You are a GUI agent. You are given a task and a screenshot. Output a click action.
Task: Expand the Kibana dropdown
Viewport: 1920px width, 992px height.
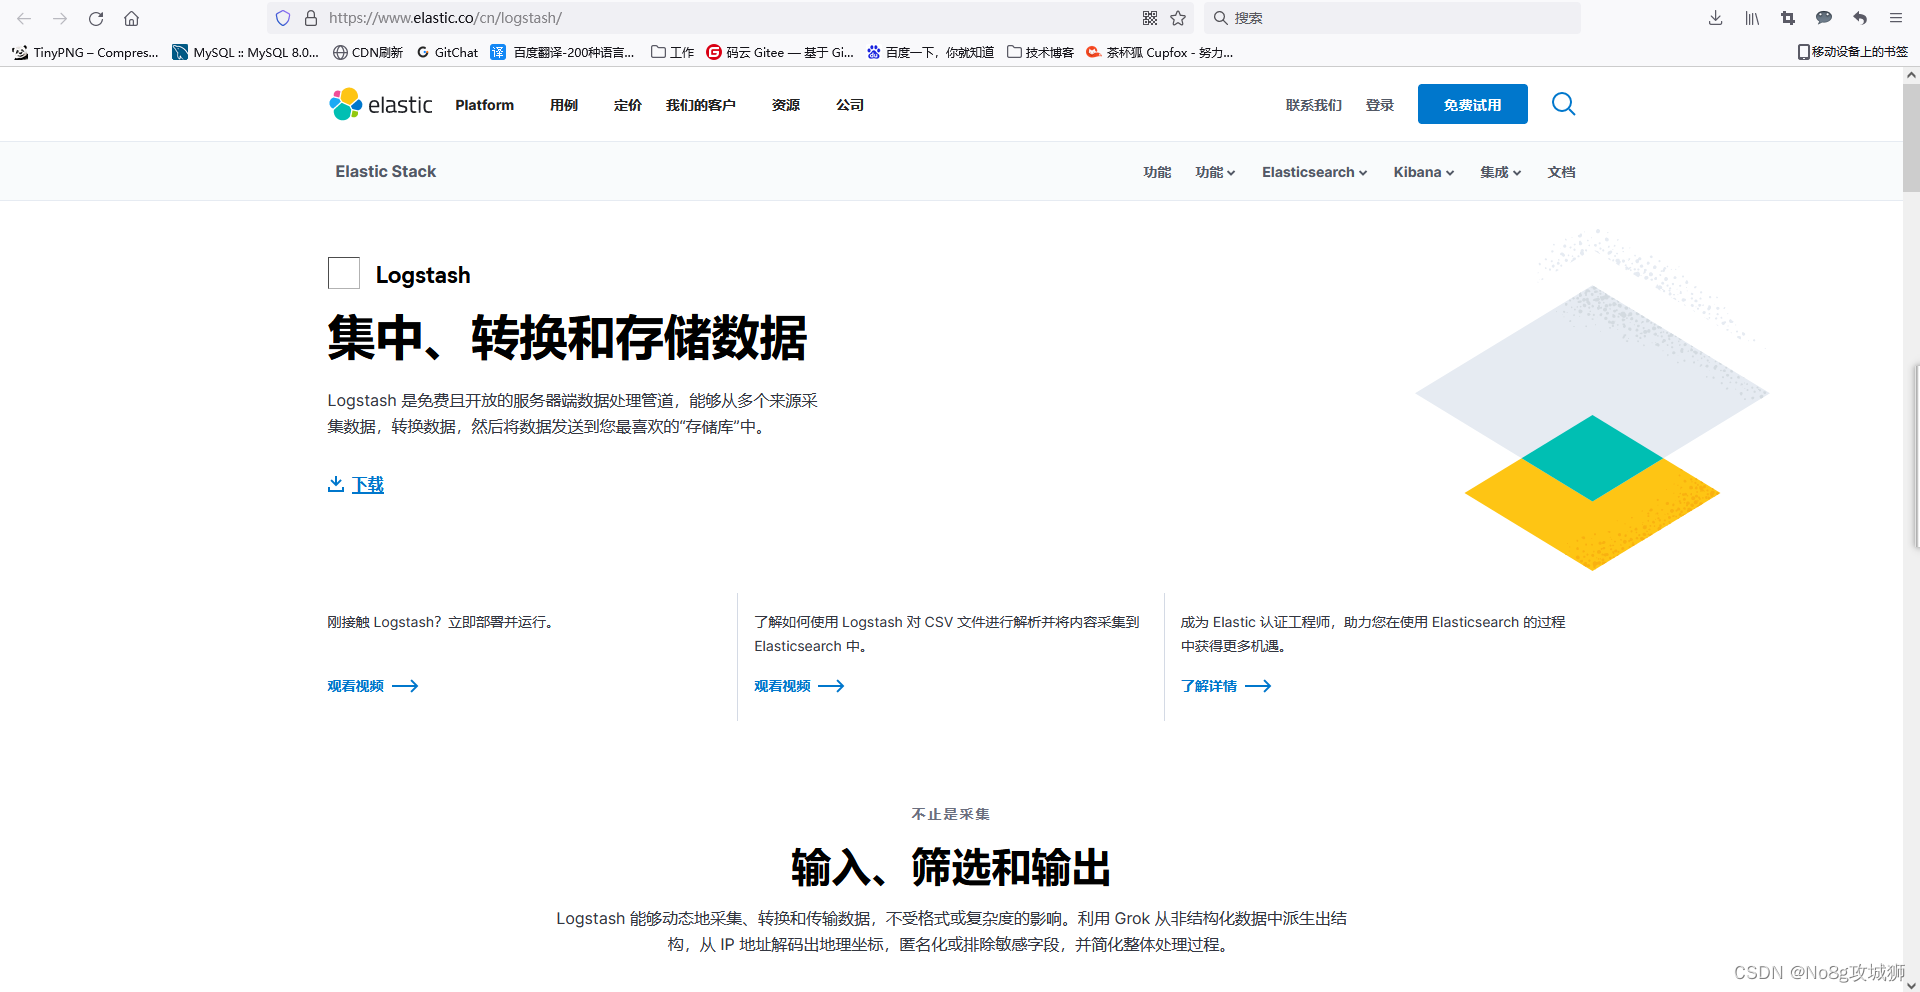(x=1422, y=171)
